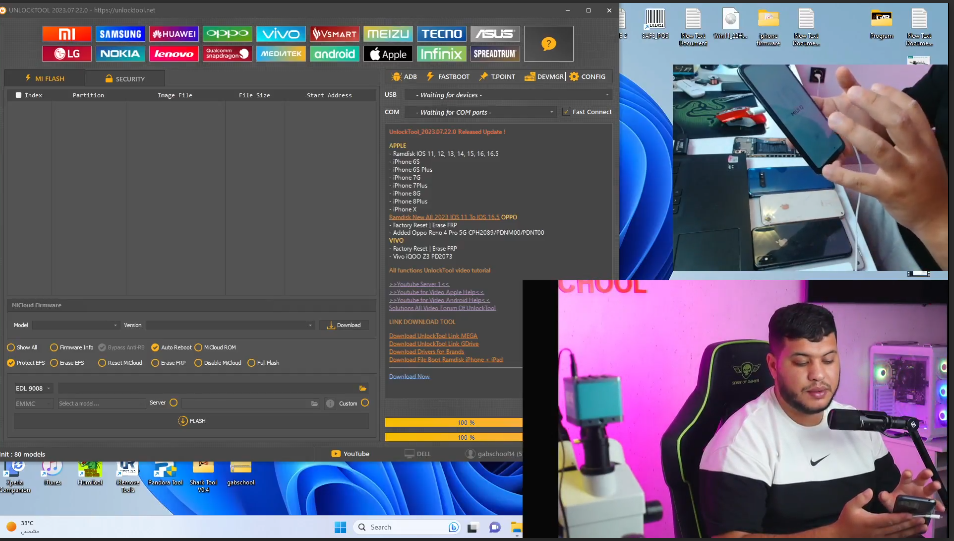Select the Spreadtrum brand icon
The image size is (954, 541).
(495, 54)
